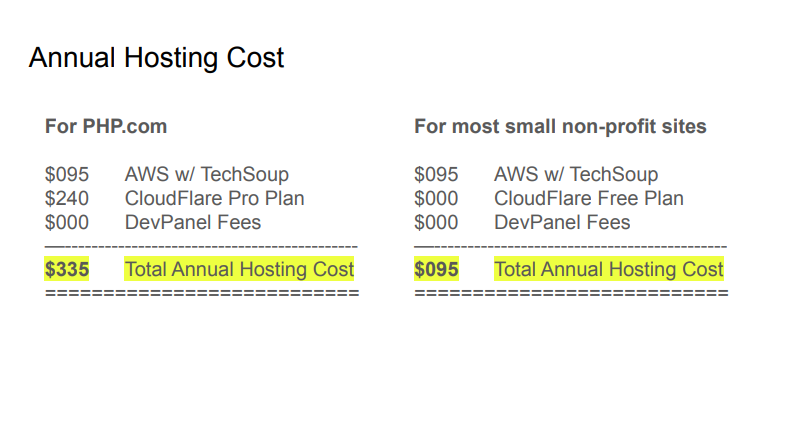Screen dimensions: 786x434
Task: Click the "For most small non-profit sites" heading
Action: [560, 127]
